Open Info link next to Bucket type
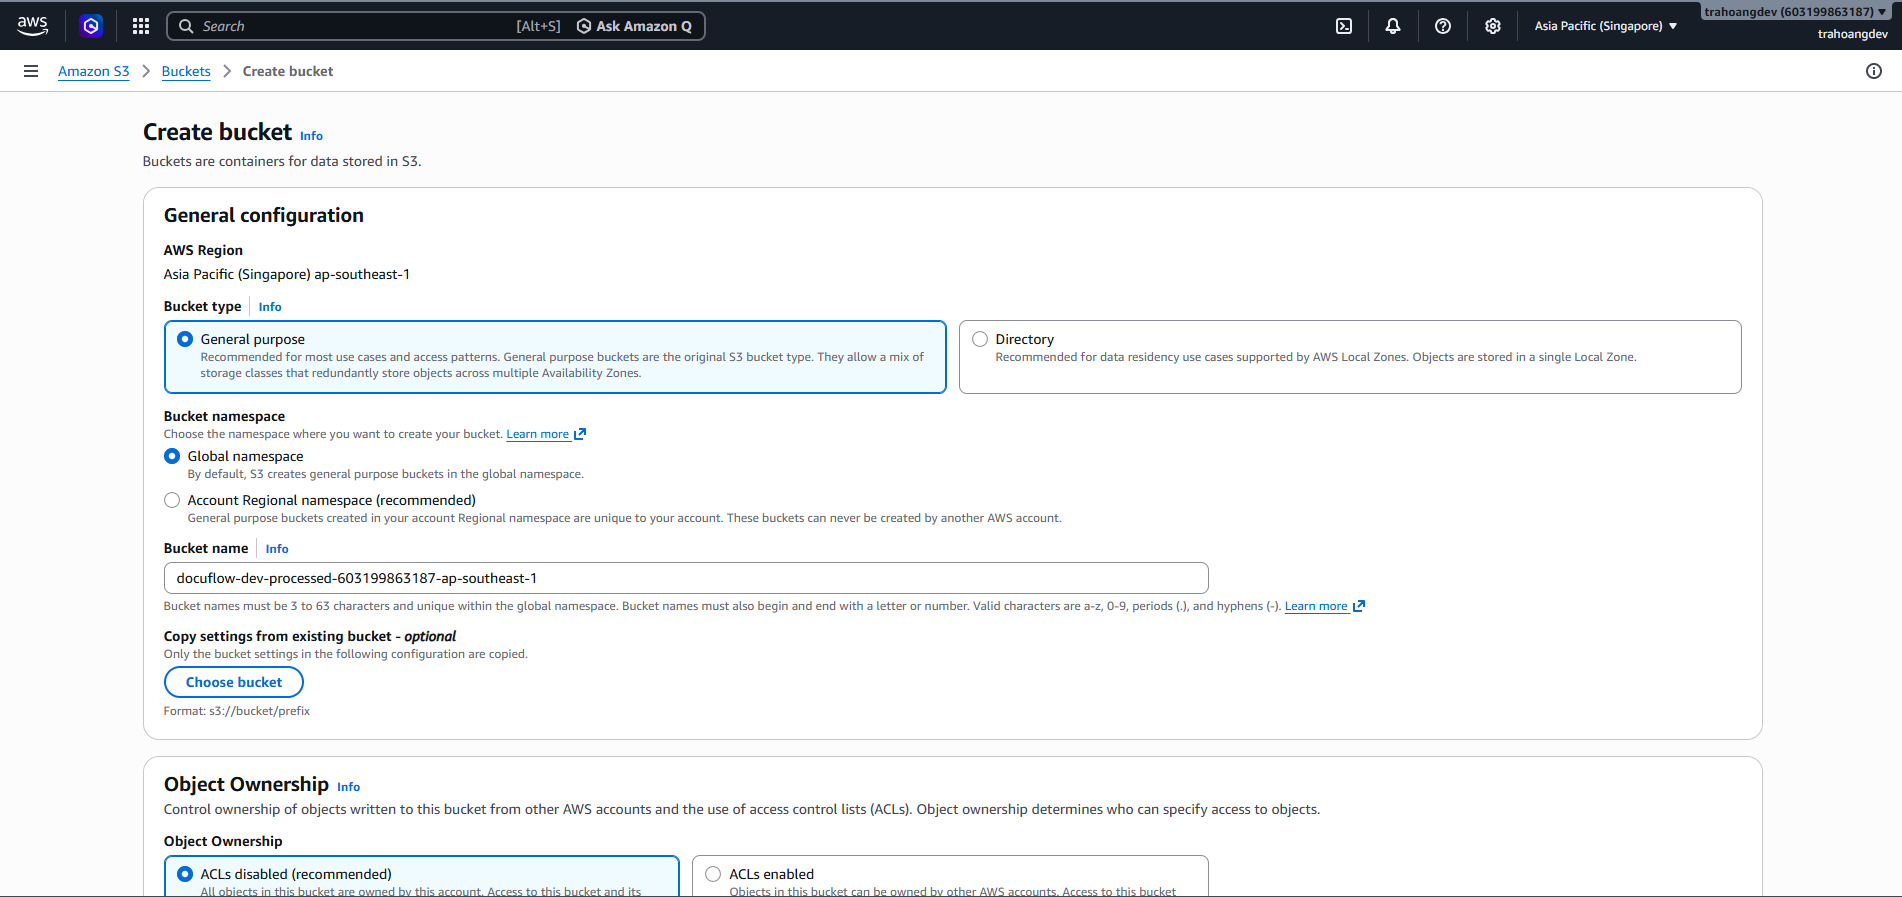 (x=270, y=307)
